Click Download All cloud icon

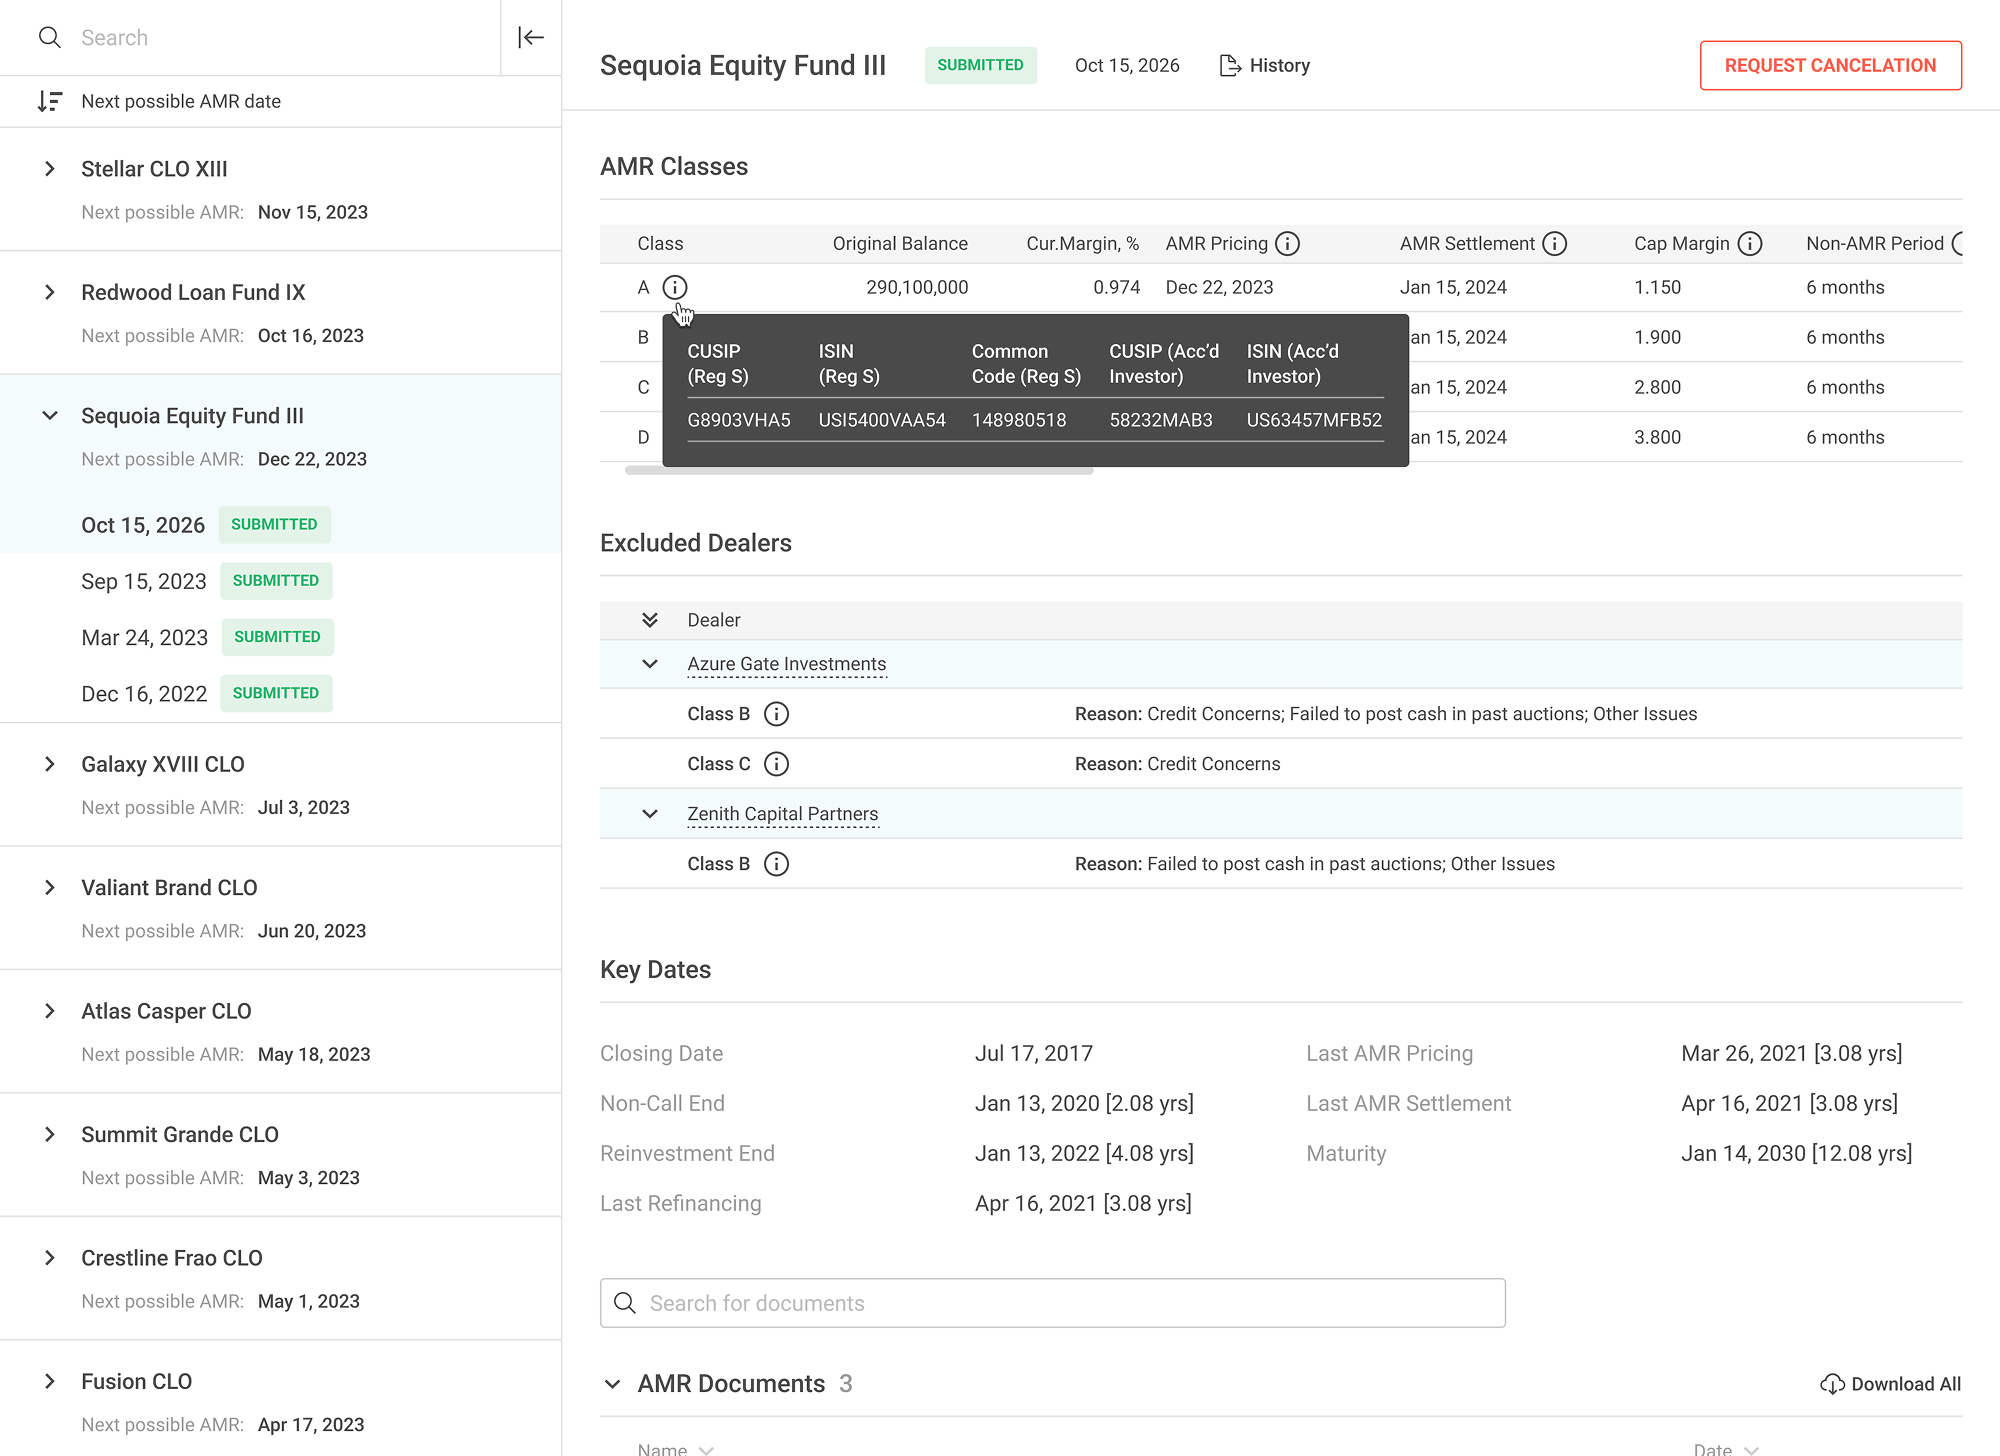pos(1832,1384)
